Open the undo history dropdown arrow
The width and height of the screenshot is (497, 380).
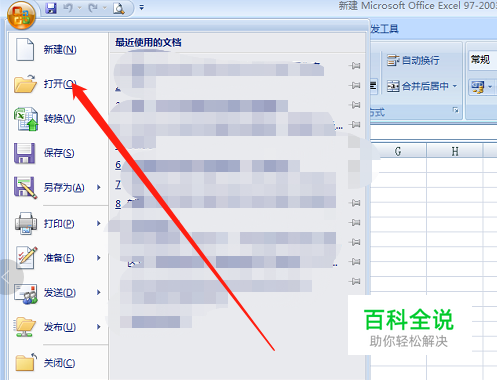(x=79, y=8)
